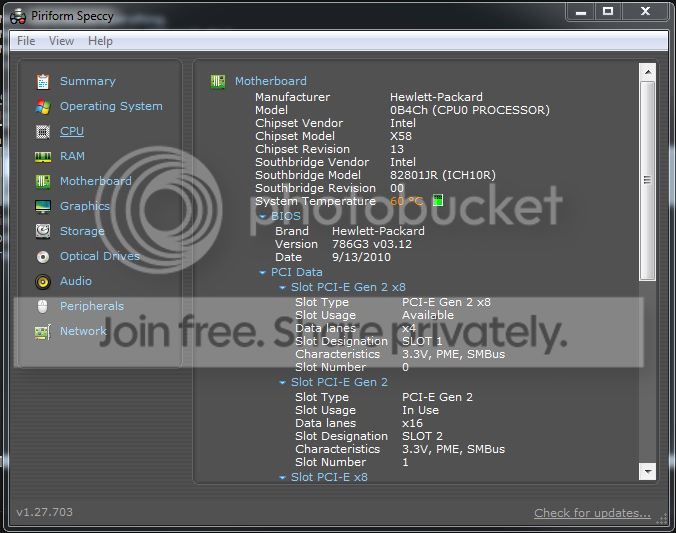Image resolution: width=676 pixels, height=533 pixels.
Task: Click the Network icon in sidebar
Action: pos(43,332)
